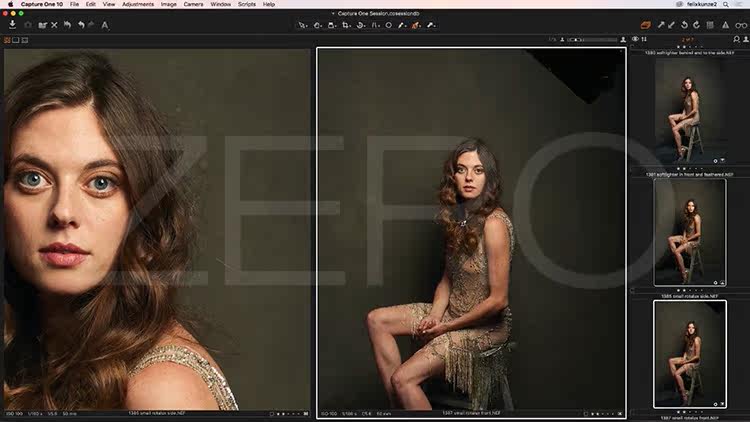The height and width of the screenshot is (422, 750).
Task: Rotate image left with the counterclockwise icon
Action: point(684,25)
